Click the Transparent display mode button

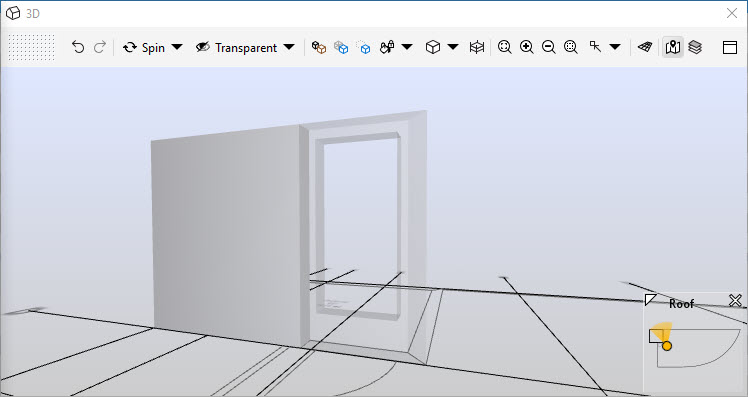tap(237, 47)
